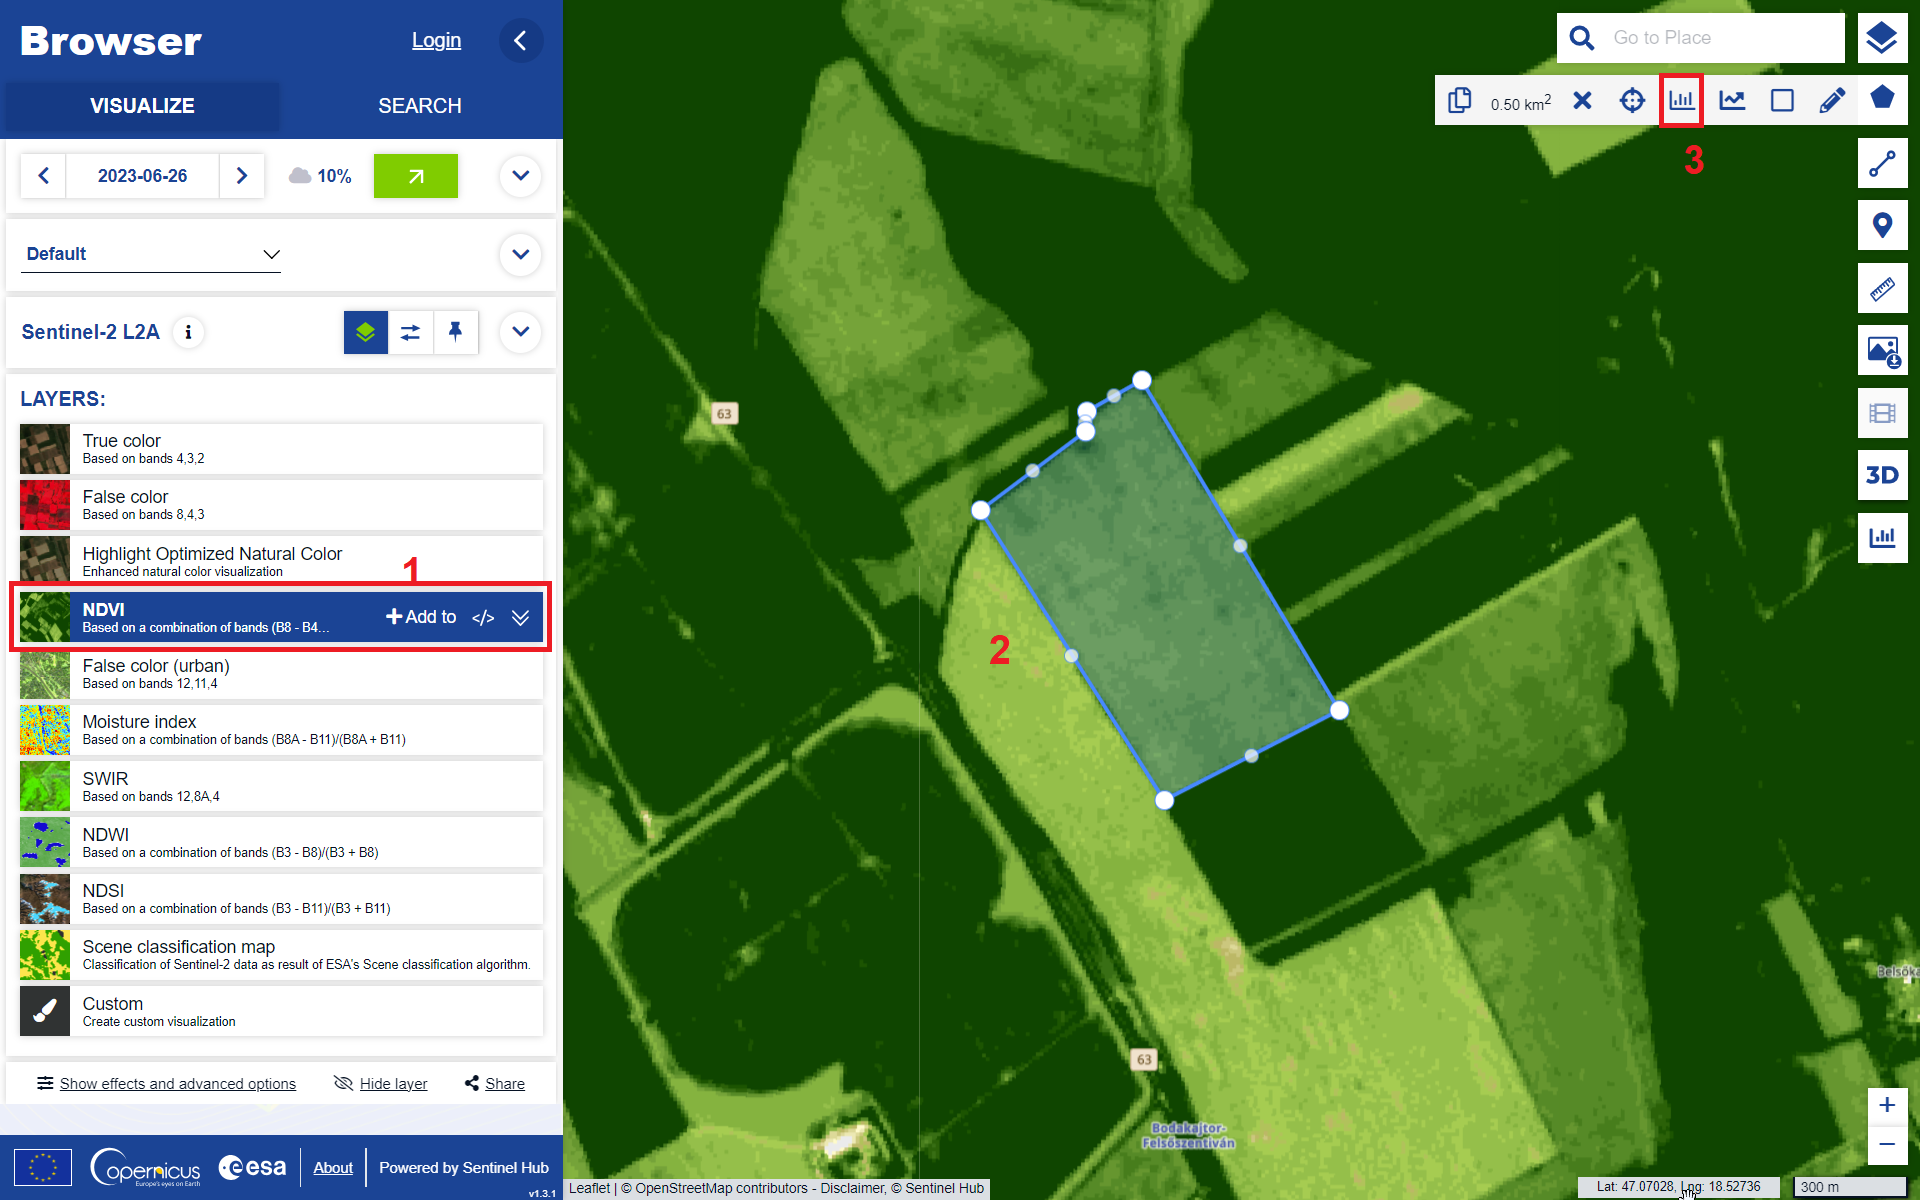1920x1200 pixels.
Task: Expand the date panel chevron
Action: [520, 176]
